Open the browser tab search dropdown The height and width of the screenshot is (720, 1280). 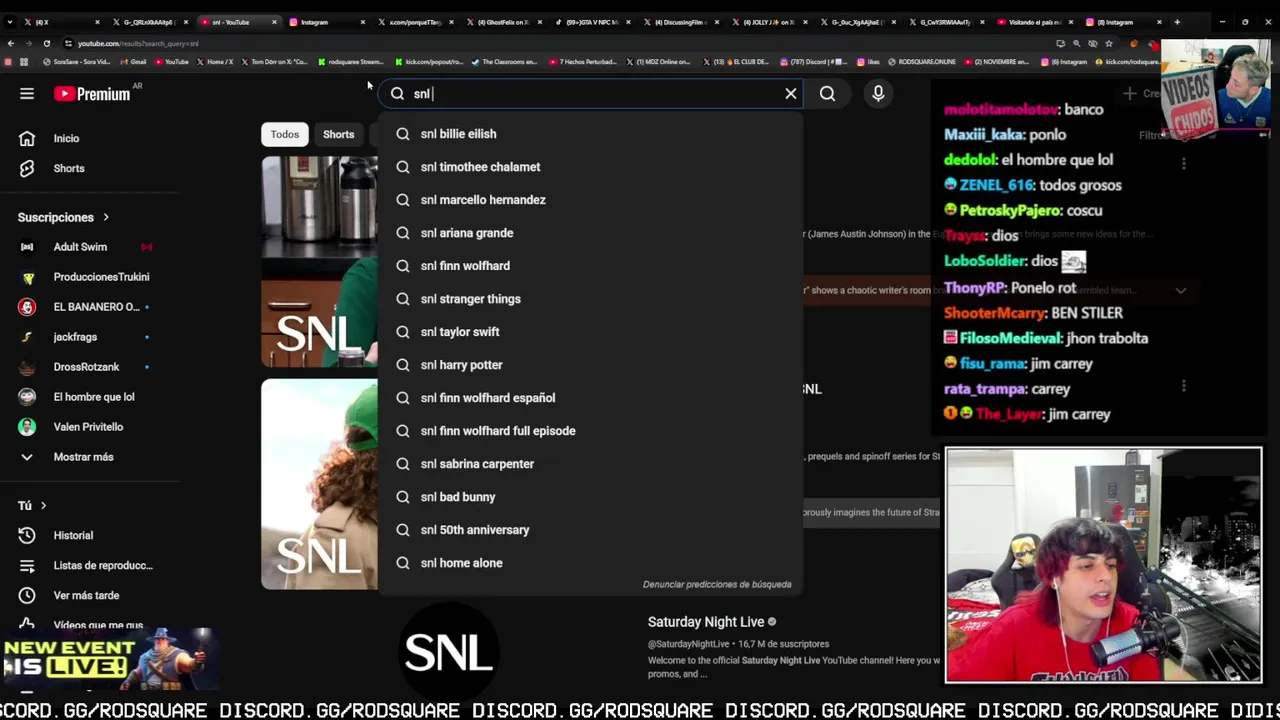coord(10,22)
